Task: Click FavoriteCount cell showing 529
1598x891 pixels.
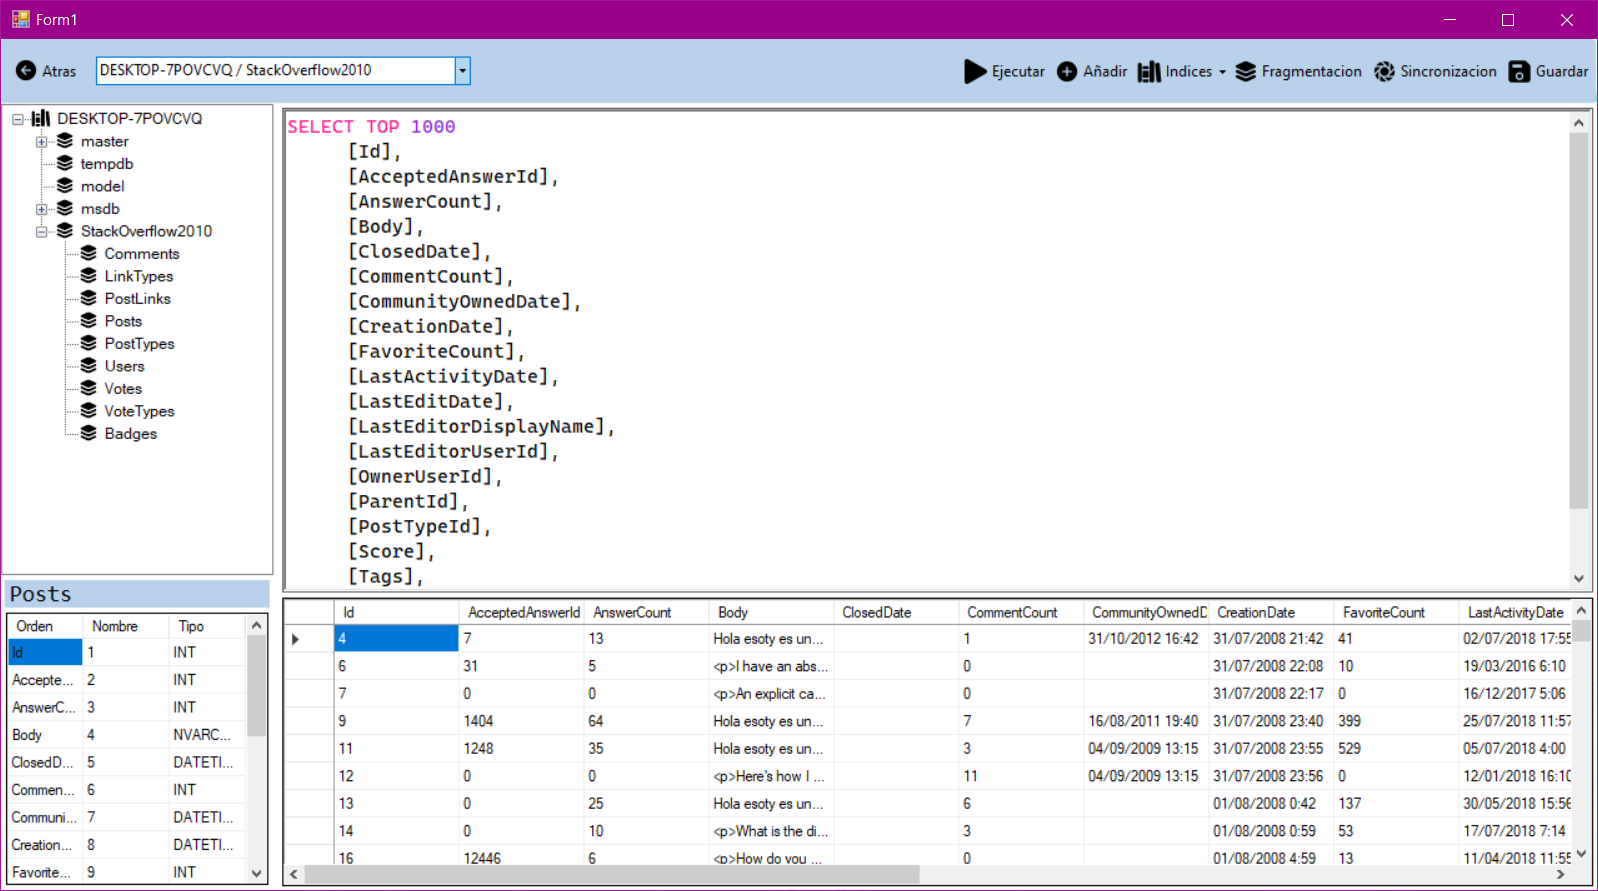Action: click(x=1396, y=748)
